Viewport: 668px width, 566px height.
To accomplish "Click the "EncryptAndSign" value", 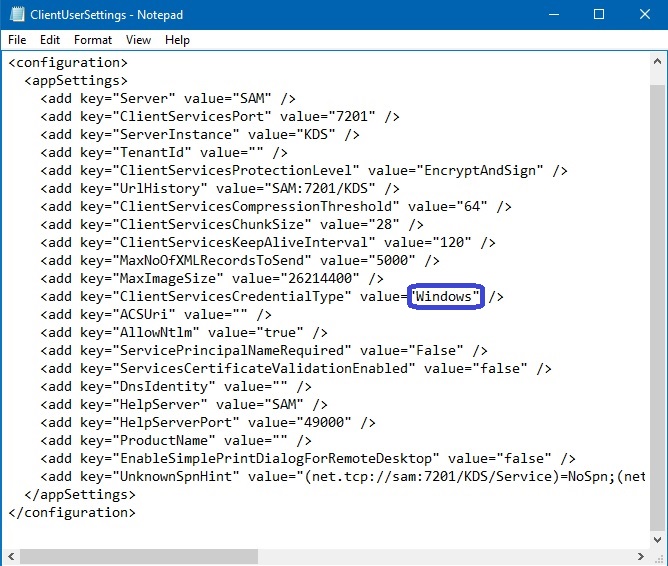I will (x=483, y=170).
